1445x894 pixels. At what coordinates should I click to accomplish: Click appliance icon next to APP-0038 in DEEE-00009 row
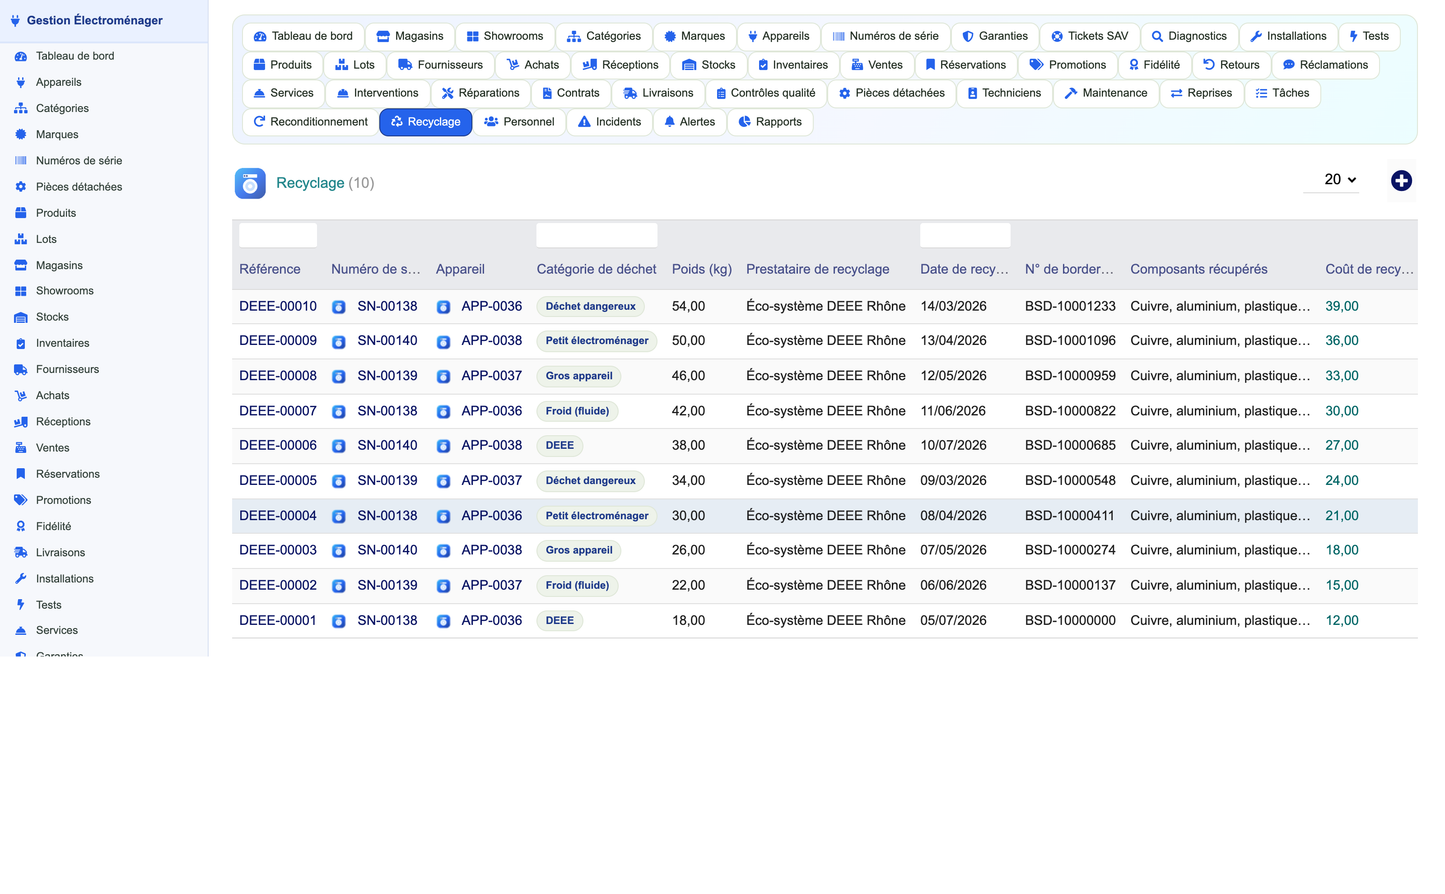point(443,342)
